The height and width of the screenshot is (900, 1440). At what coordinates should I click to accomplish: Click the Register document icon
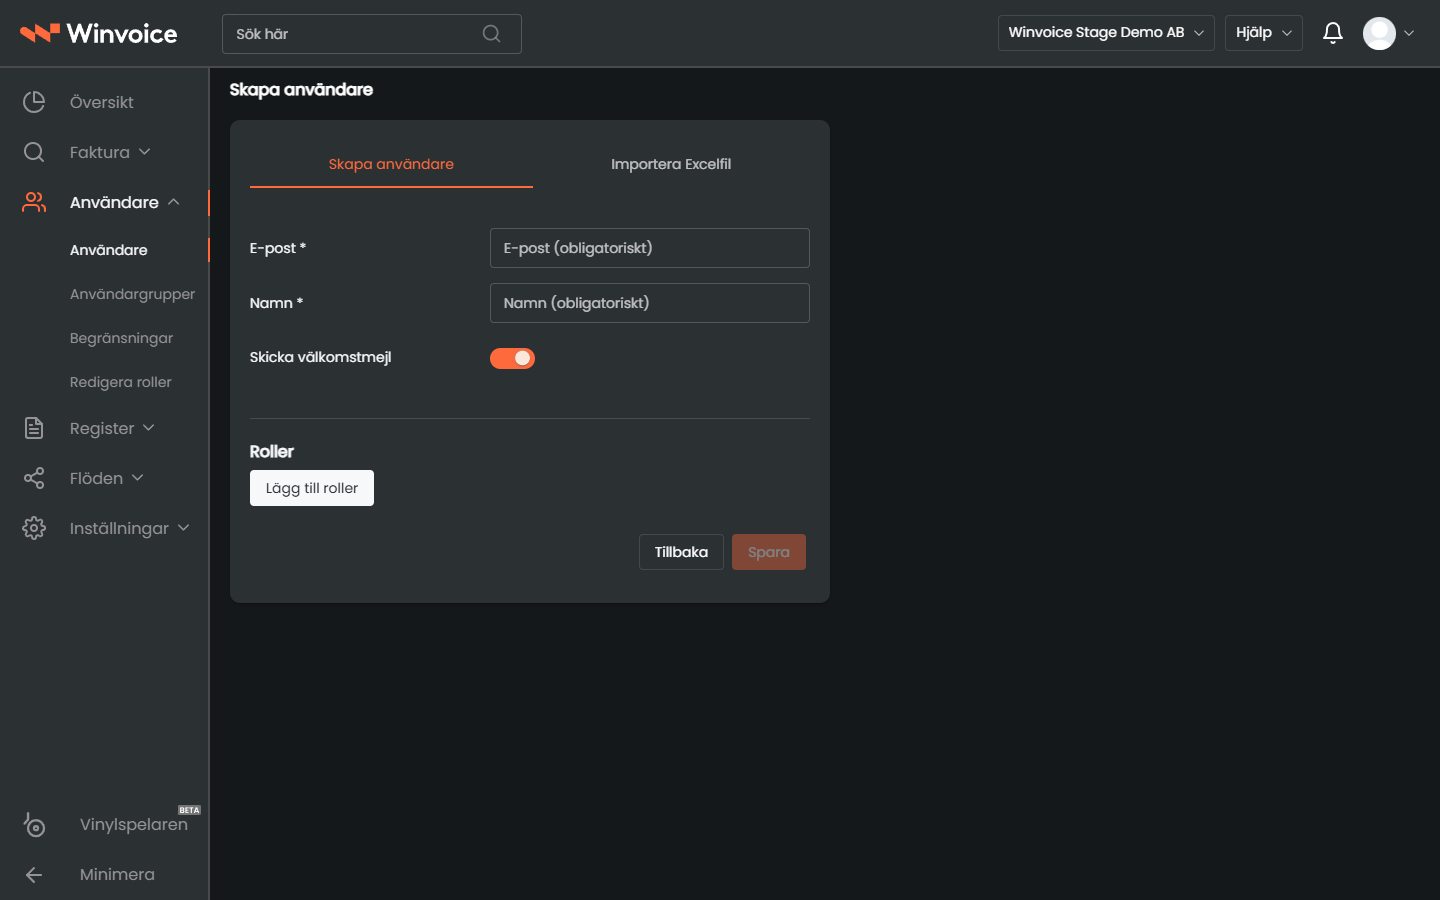click(34, 428)
